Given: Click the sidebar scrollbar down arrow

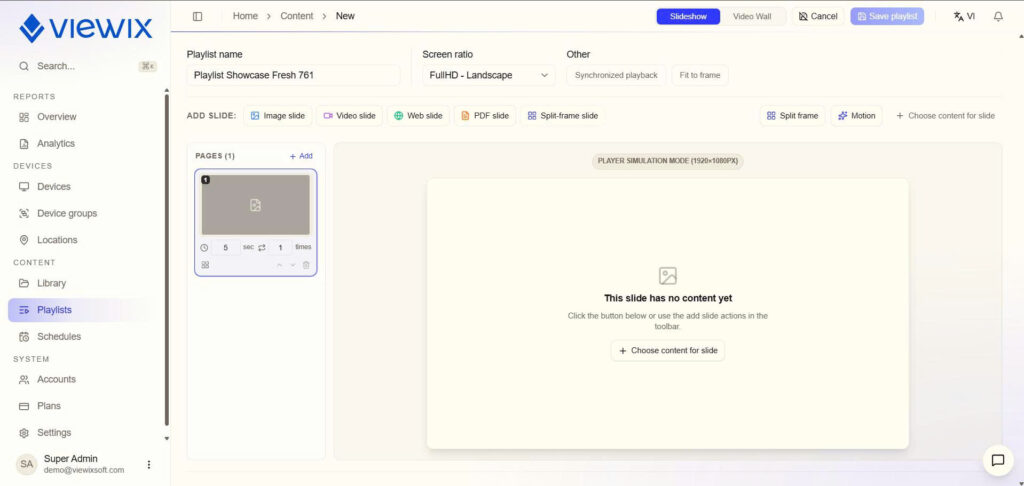Looking at the screenshot, I should (167, 438).
